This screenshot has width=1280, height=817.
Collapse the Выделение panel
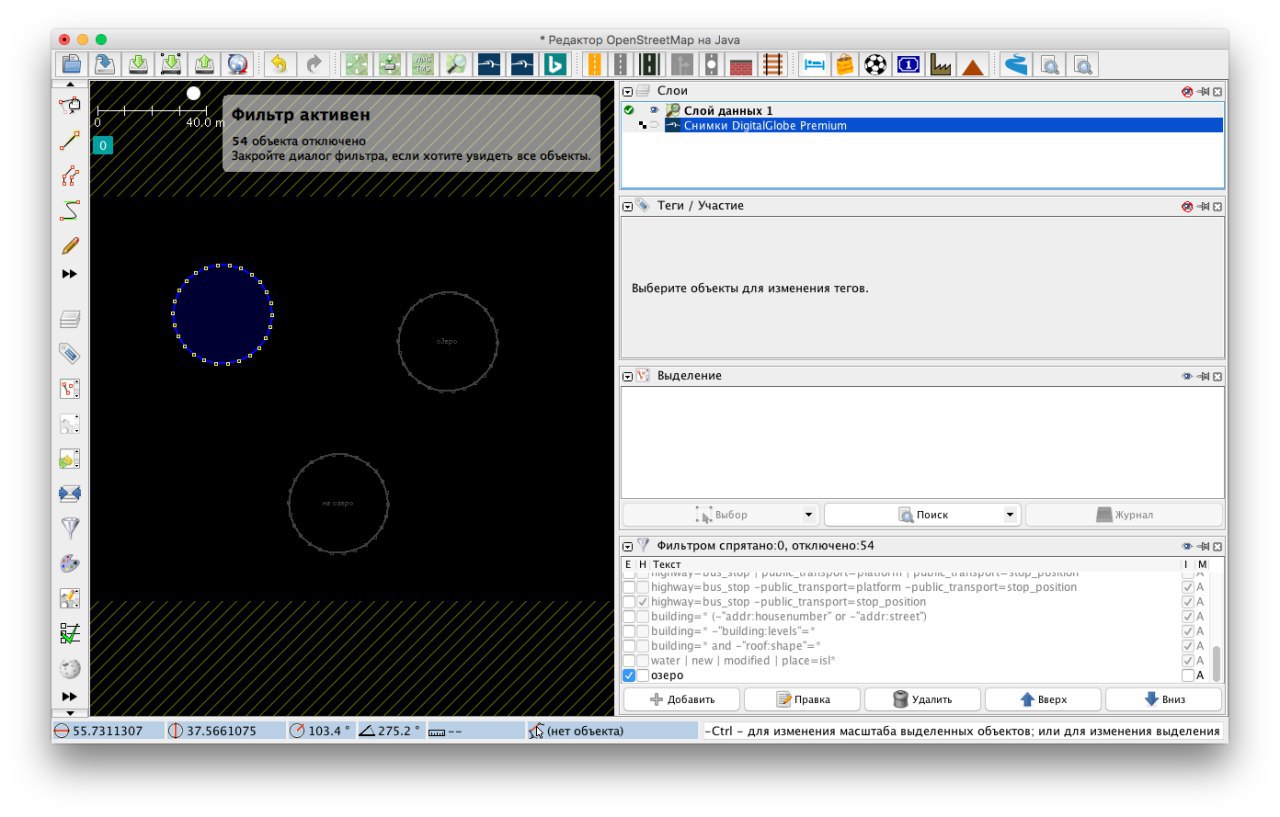[628, 376]
